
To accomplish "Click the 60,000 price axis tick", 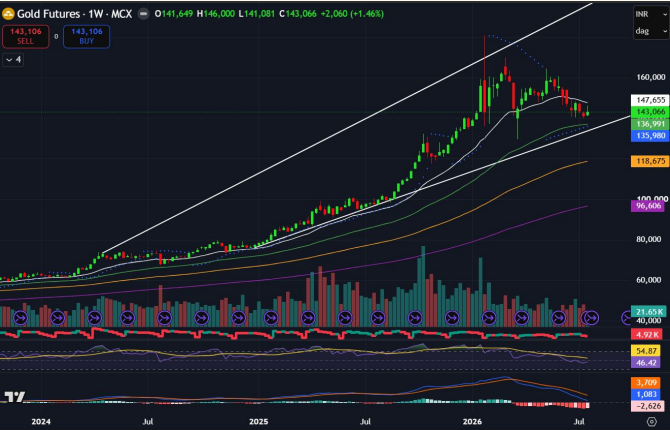I will pyautogui.click(x=649, y=280).
